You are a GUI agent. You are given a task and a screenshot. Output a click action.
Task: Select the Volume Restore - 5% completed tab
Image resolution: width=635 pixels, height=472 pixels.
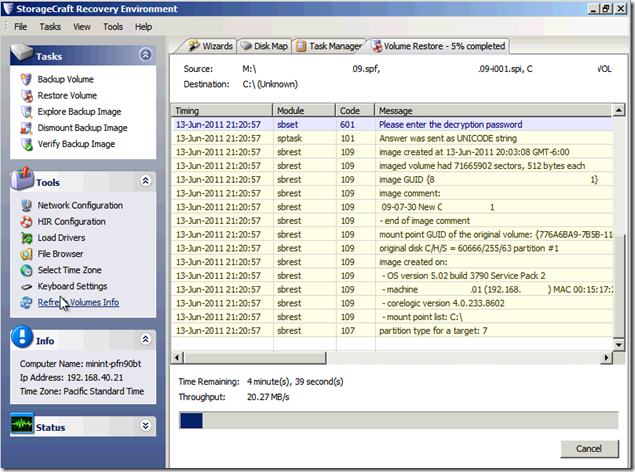438,46
